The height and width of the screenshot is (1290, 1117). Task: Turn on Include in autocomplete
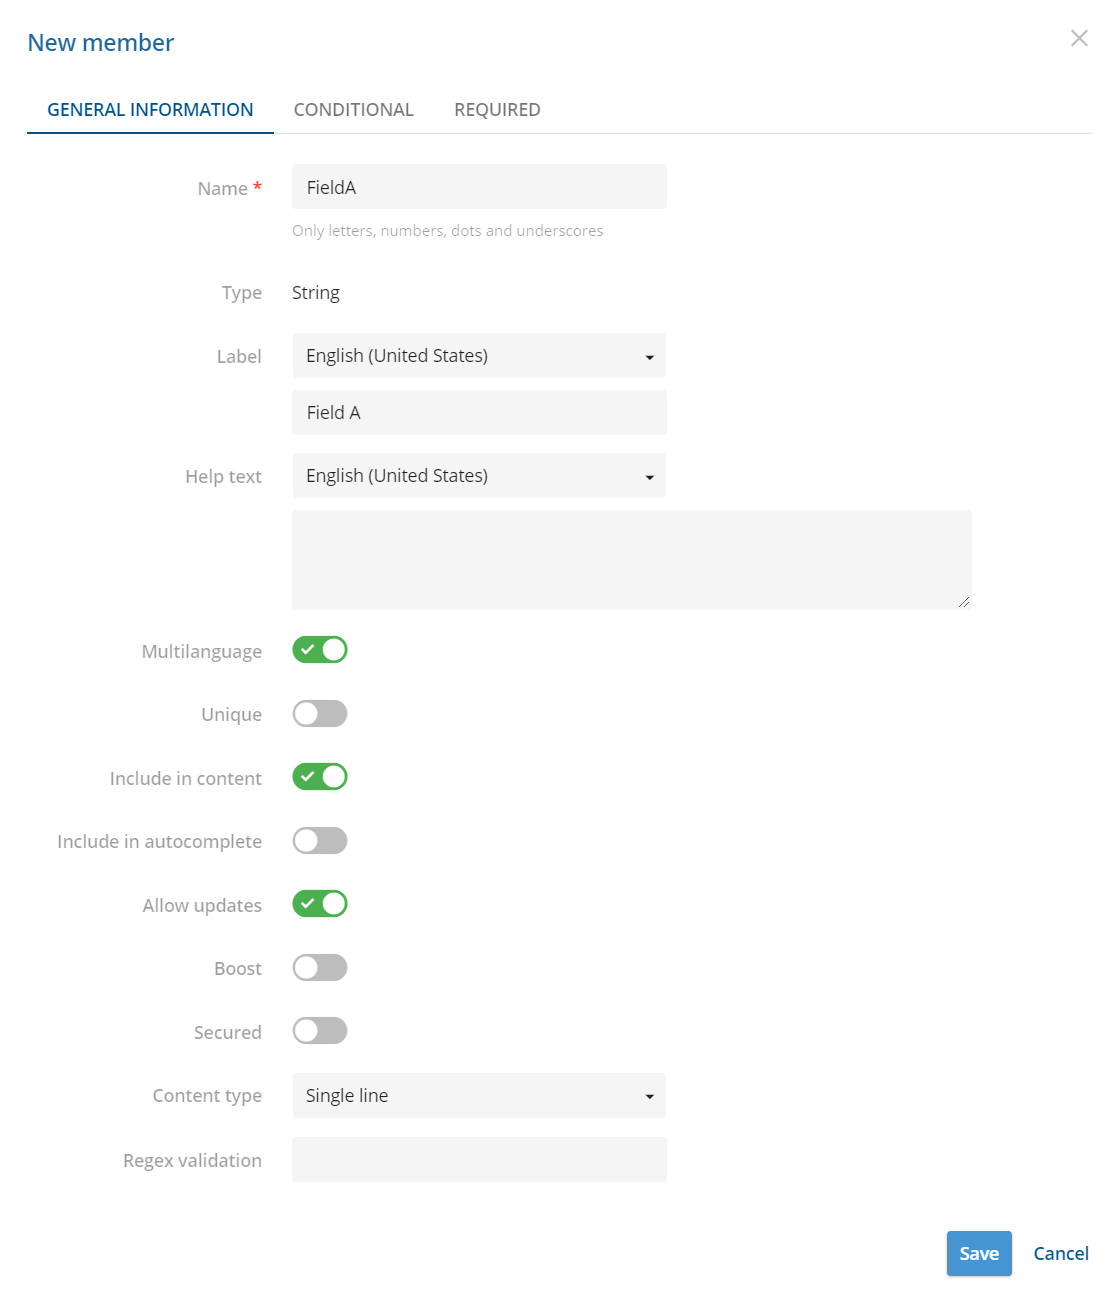(320, 841)
